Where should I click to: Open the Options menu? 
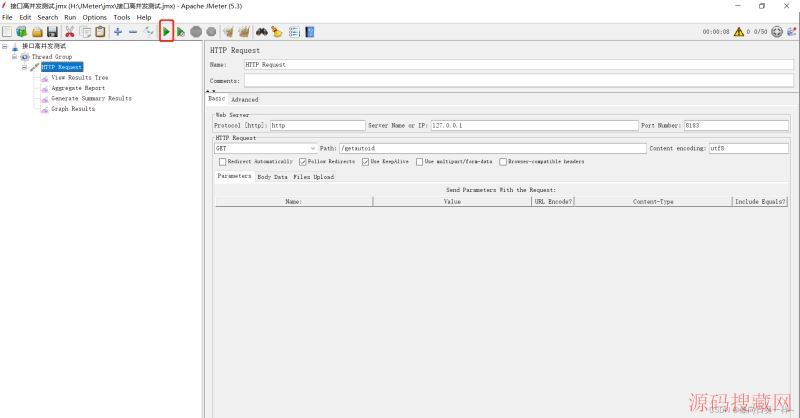tap(94, 17)
